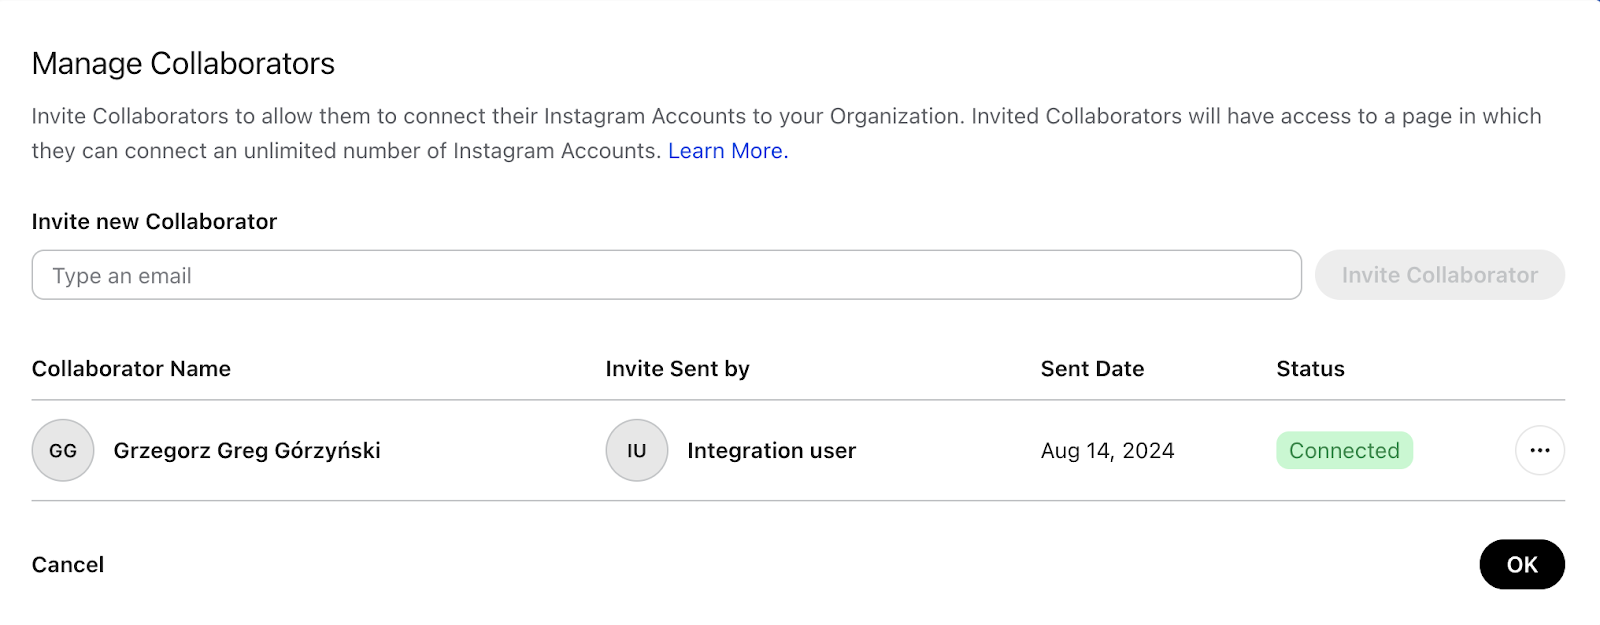Image resolution: width=1600 pixels, height=625 pixels.
Task: Confirm with the OK button
Action: pyautogui.click(x=1522, y=564)
